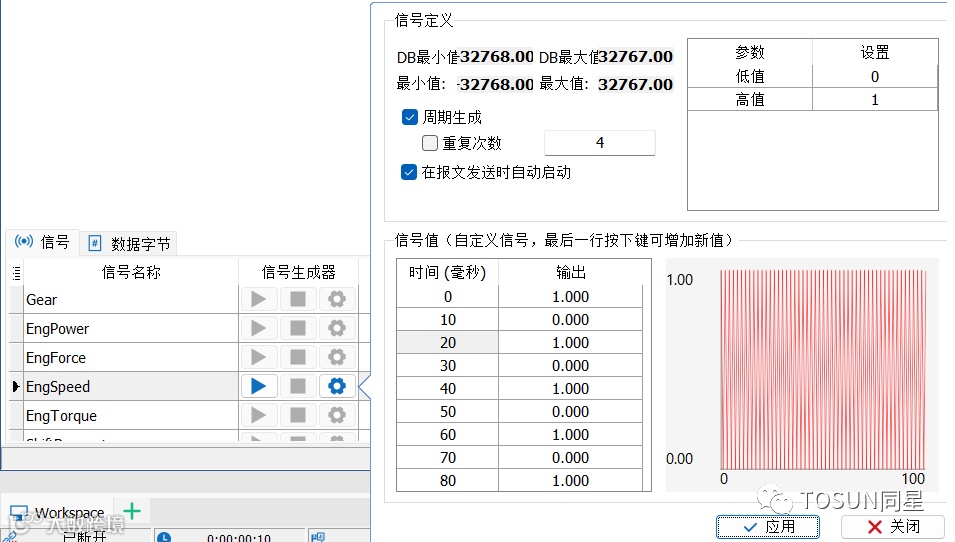This screenshot has height=542, width=955.
Task: Start the EngForce signal generator
Action: tap(259, 357)
